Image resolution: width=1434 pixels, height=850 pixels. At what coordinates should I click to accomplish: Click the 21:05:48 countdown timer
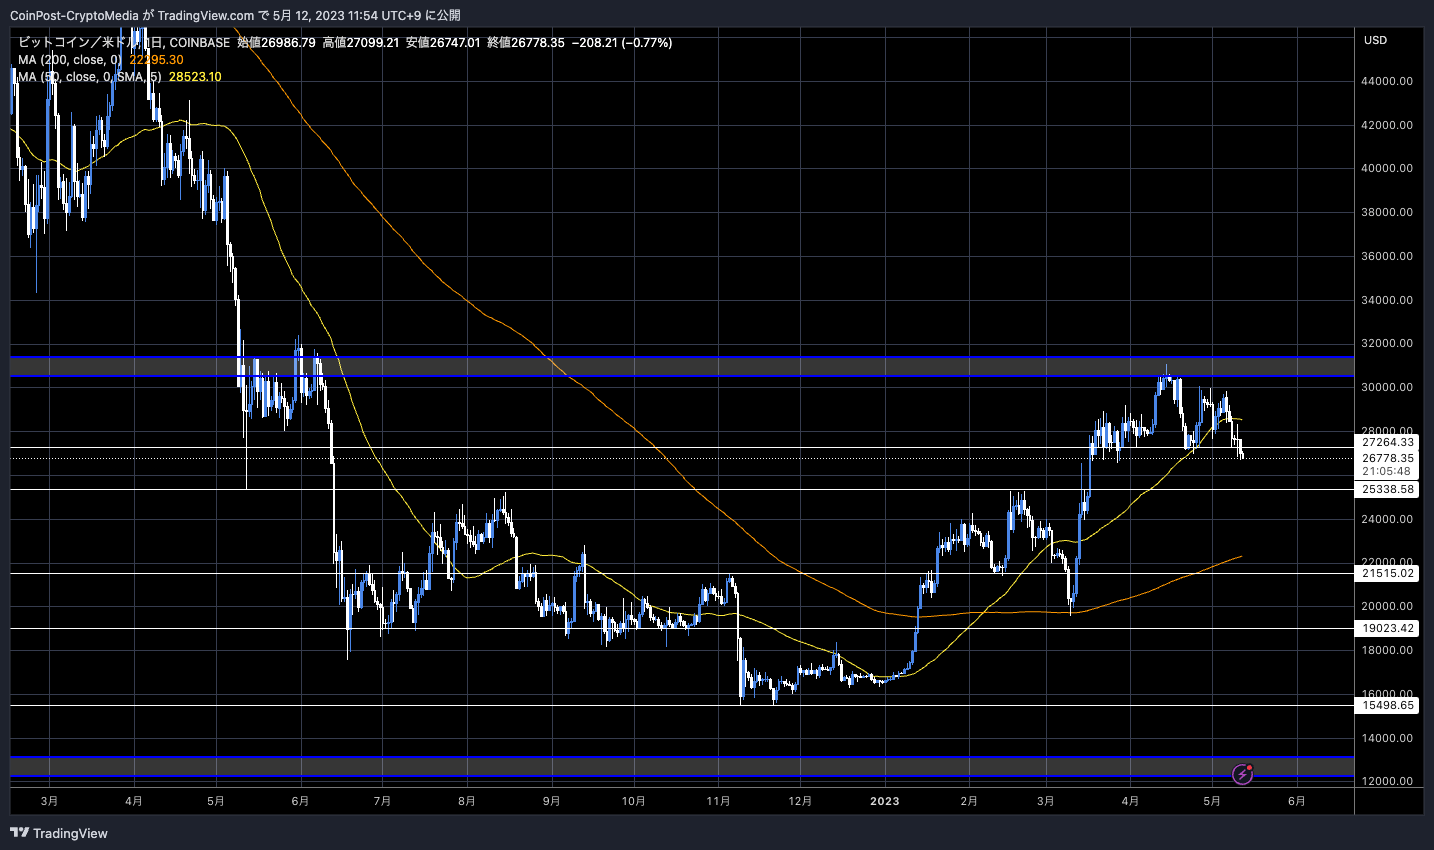(1386, 472)
